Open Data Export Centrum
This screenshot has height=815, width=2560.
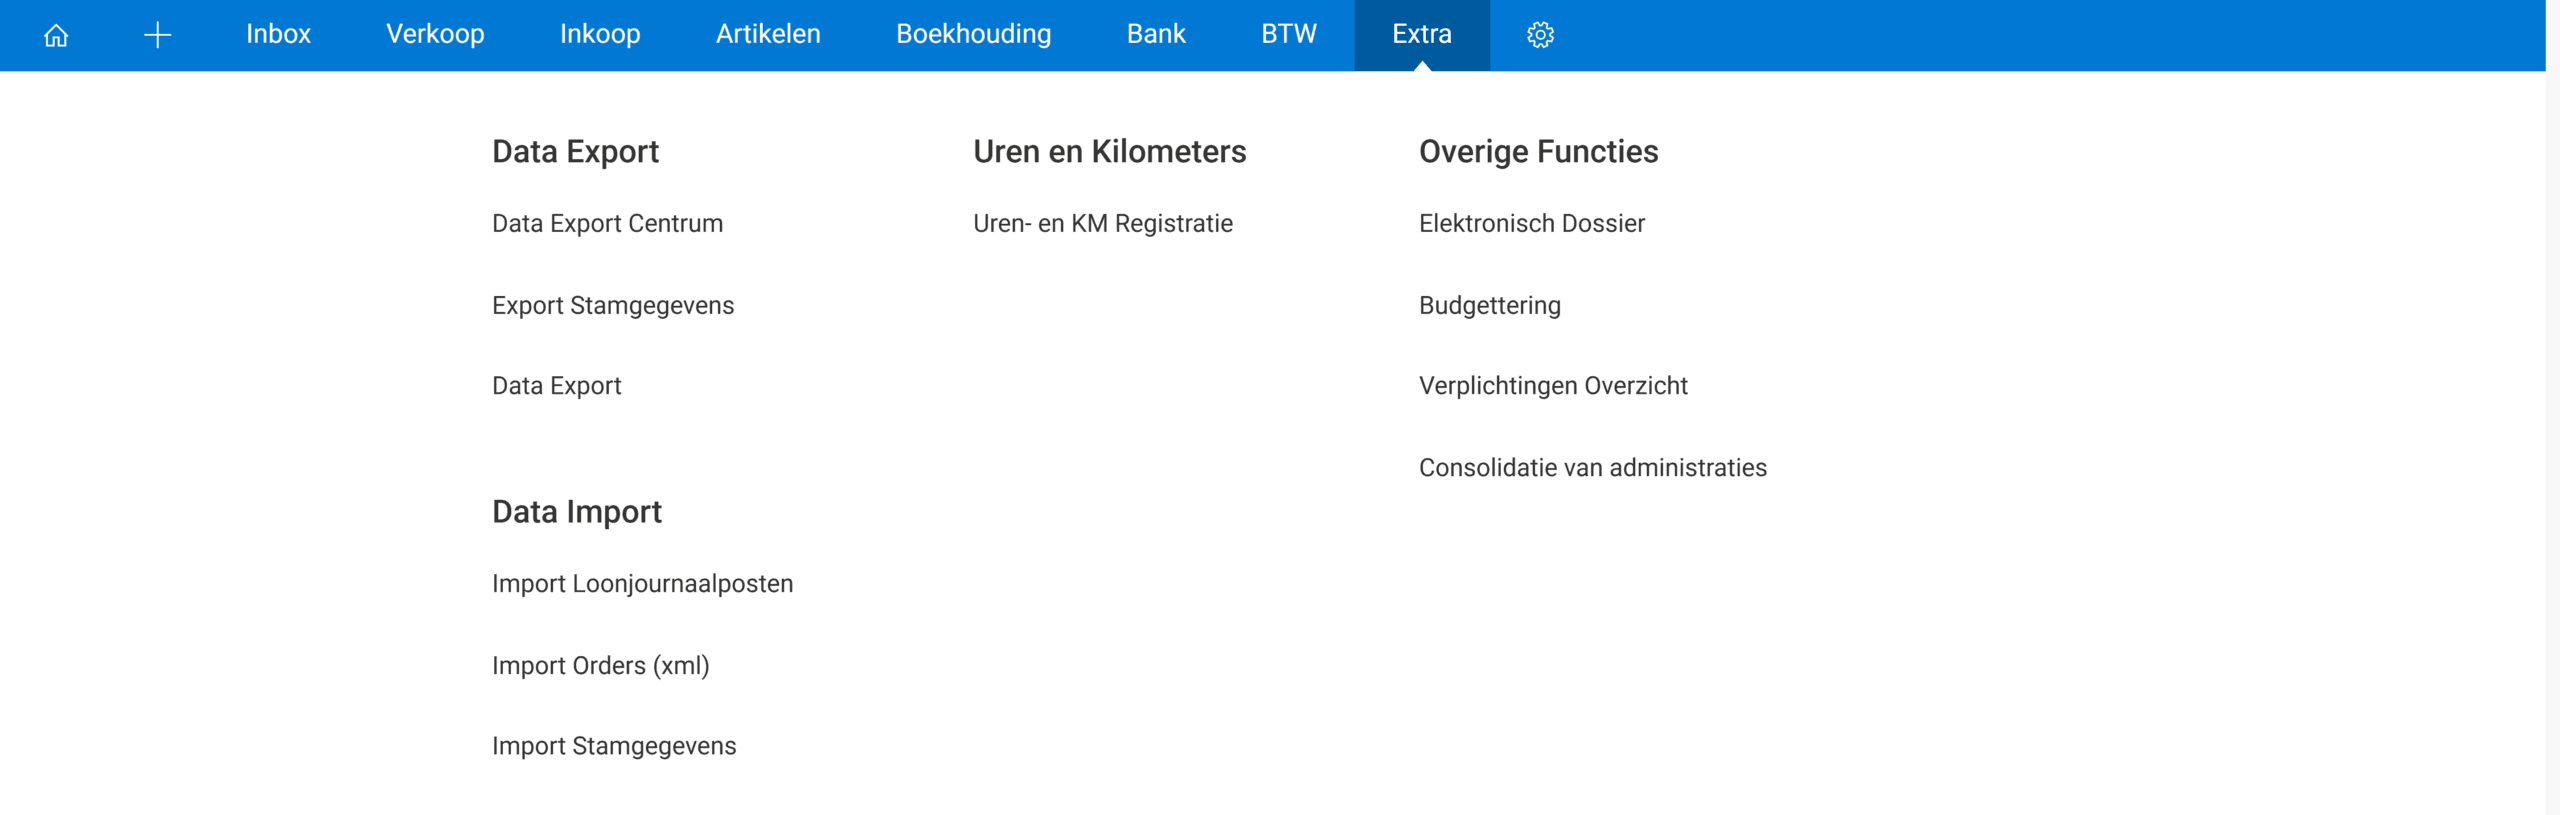(x=607, y=223)
